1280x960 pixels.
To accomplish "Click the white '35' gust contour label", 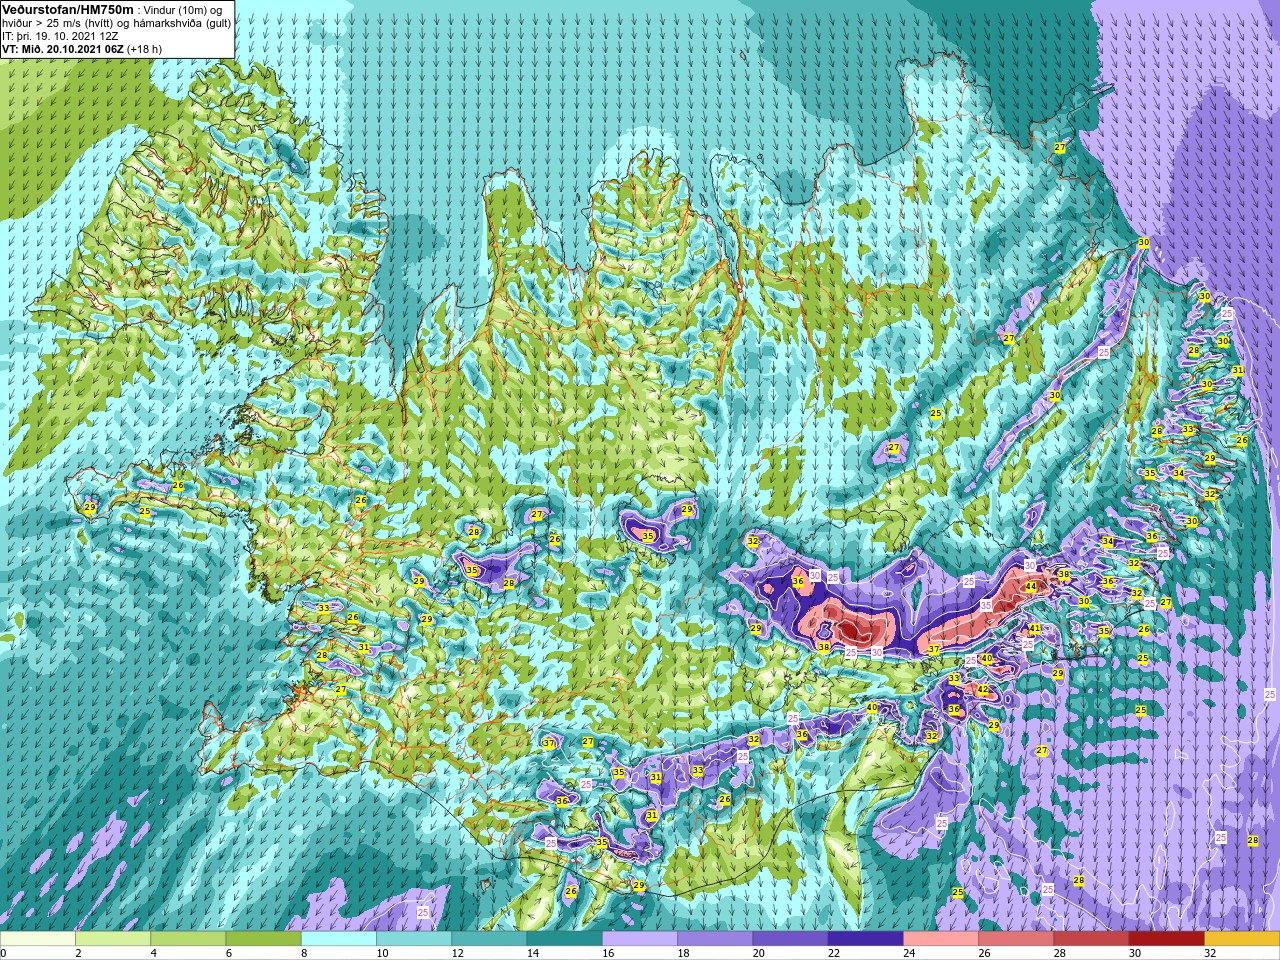I will 986,606.
